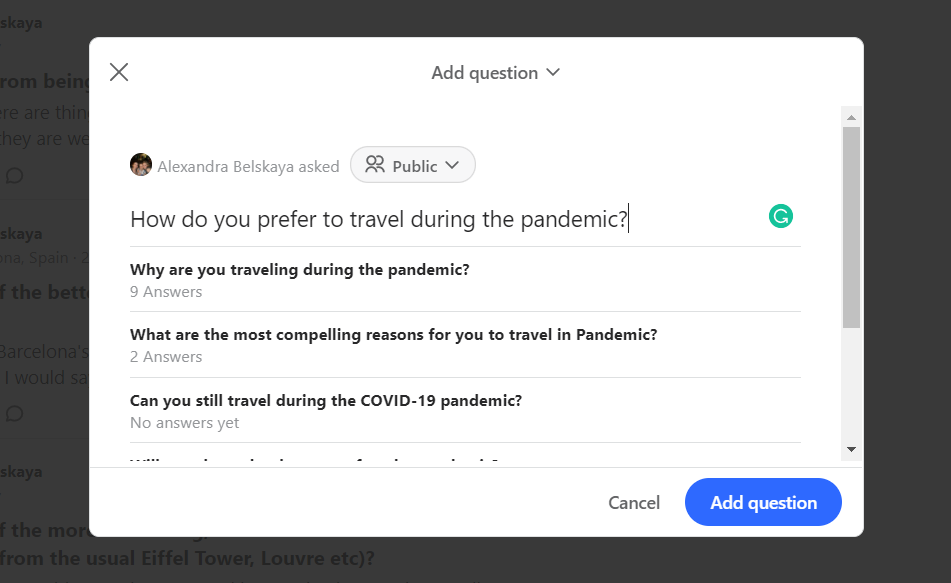Screen dimensions: 951x583
Task: Click the scrollbar down arrow
Action: click(851, 450)
